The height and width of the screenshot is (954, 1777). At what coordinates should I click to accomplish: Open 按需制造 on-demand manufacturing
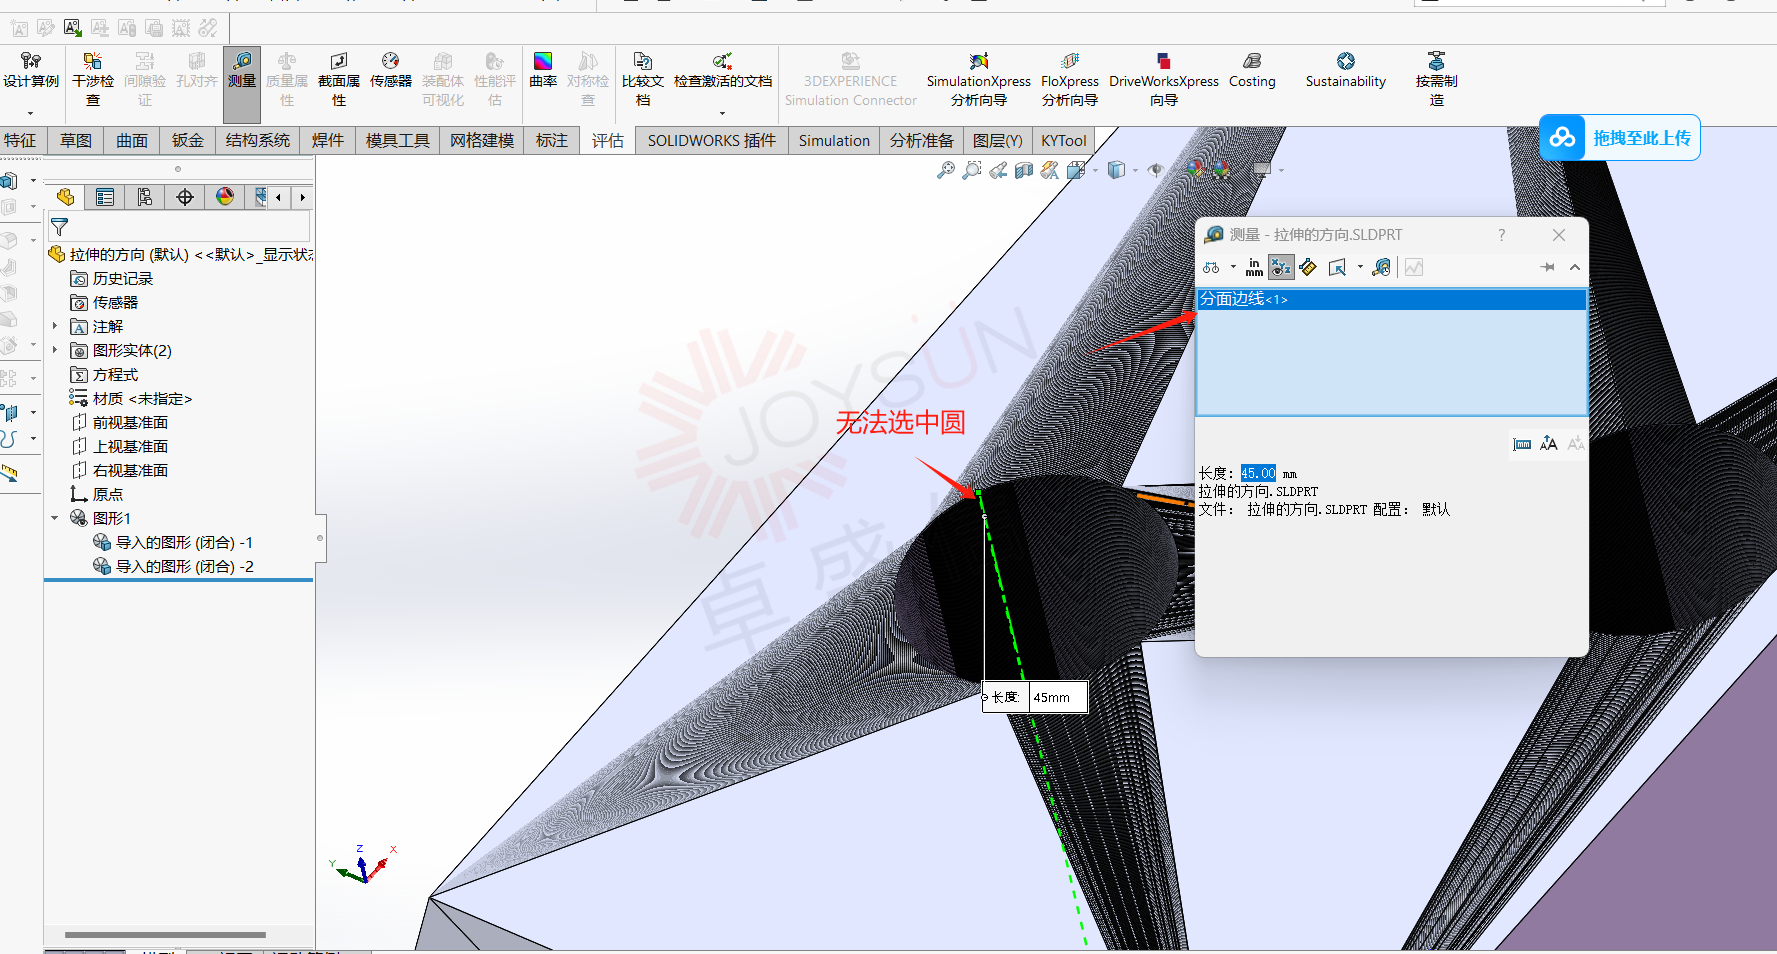[1436, 80]
